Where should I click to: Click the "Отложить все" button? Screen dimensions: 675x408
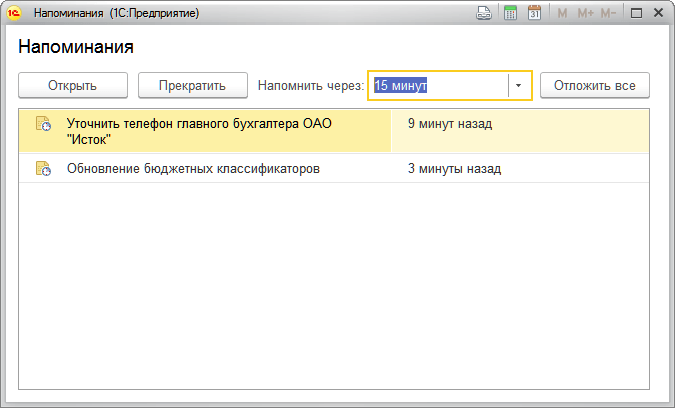[x=594, y=86]
